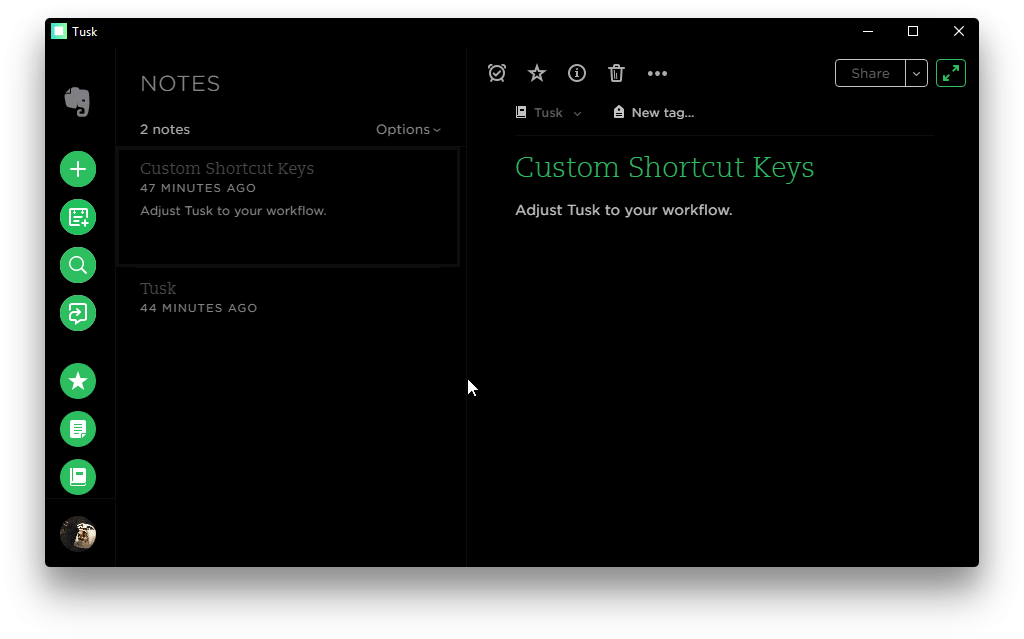Image resolution: width=1024 pixels, height=639 pixels.
Task: Select the Tusk note in list
Action: pos(288,298)
